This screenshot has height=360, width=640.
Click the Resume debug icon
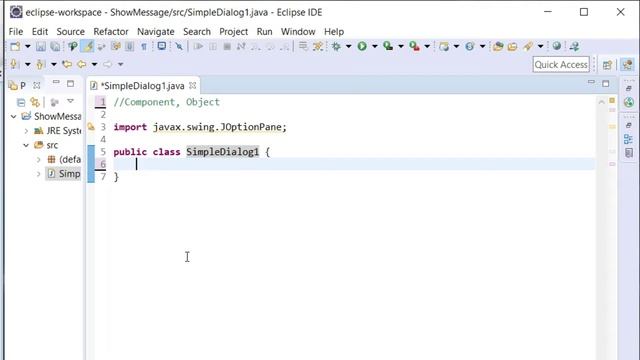[x=198, y=46]
